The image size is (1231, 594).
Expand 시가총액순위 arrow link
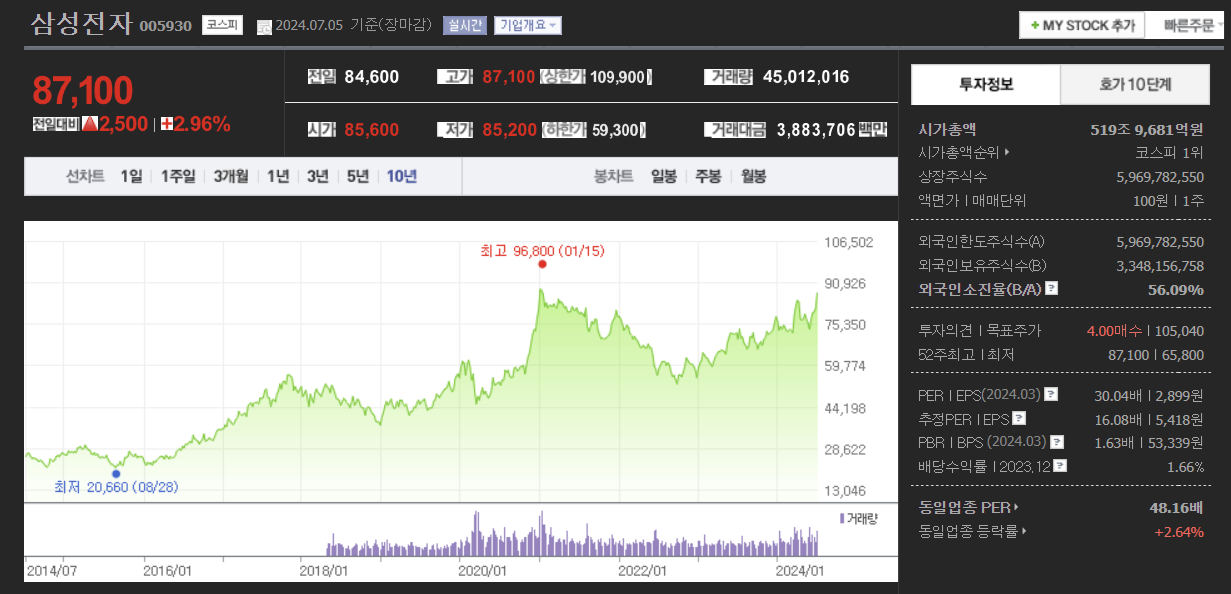click(1007, 153)
